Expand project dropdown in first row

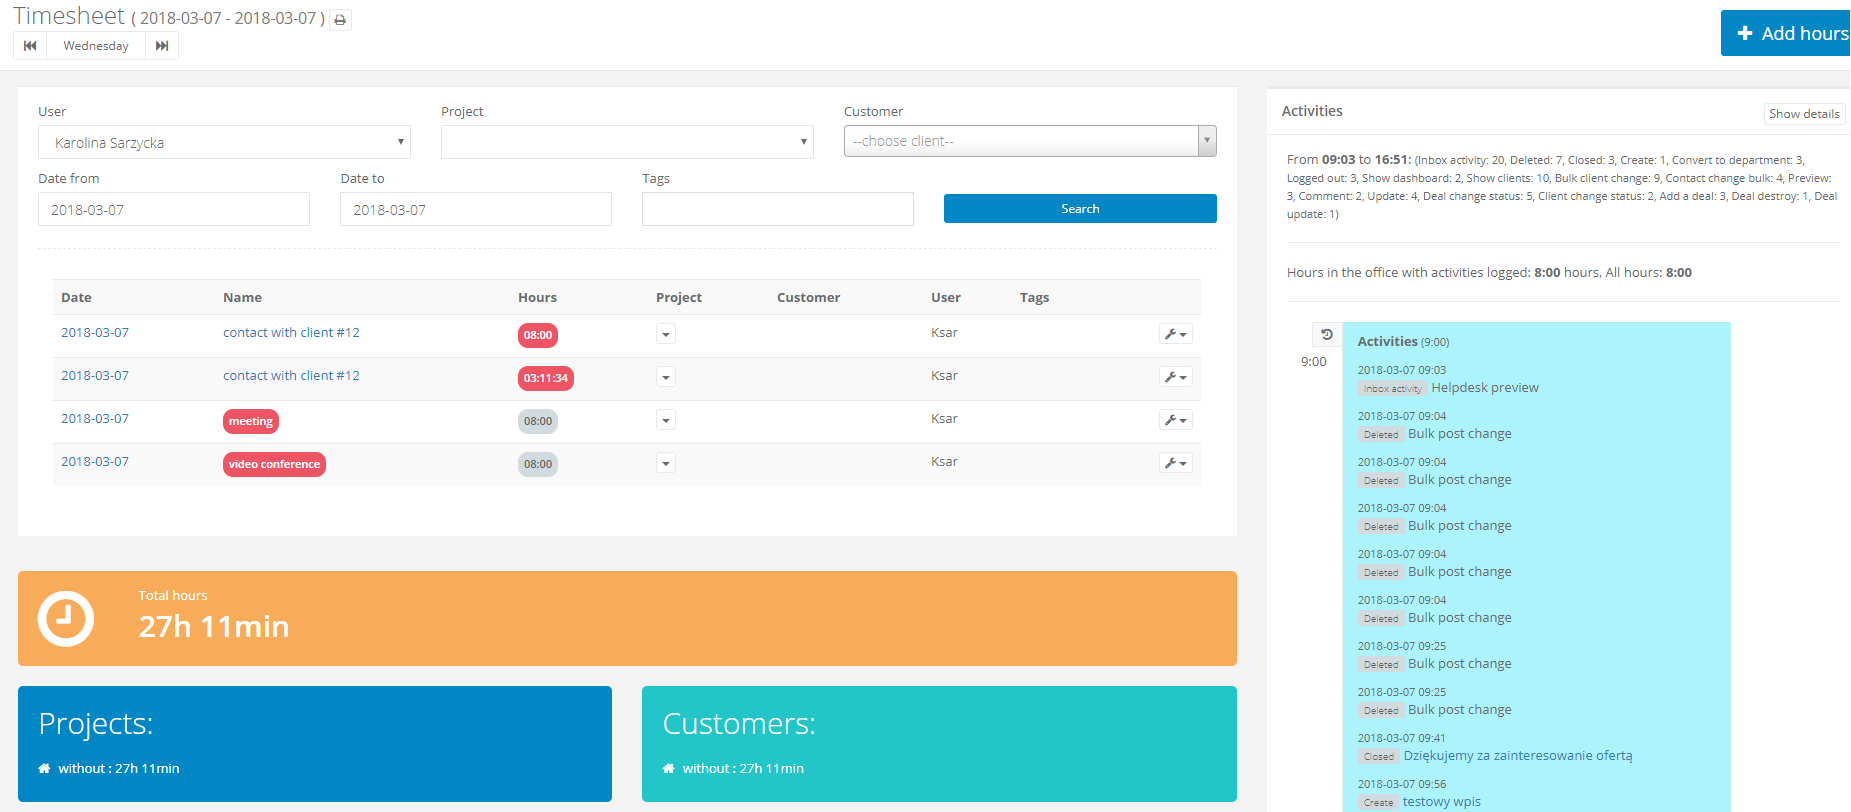666,334
